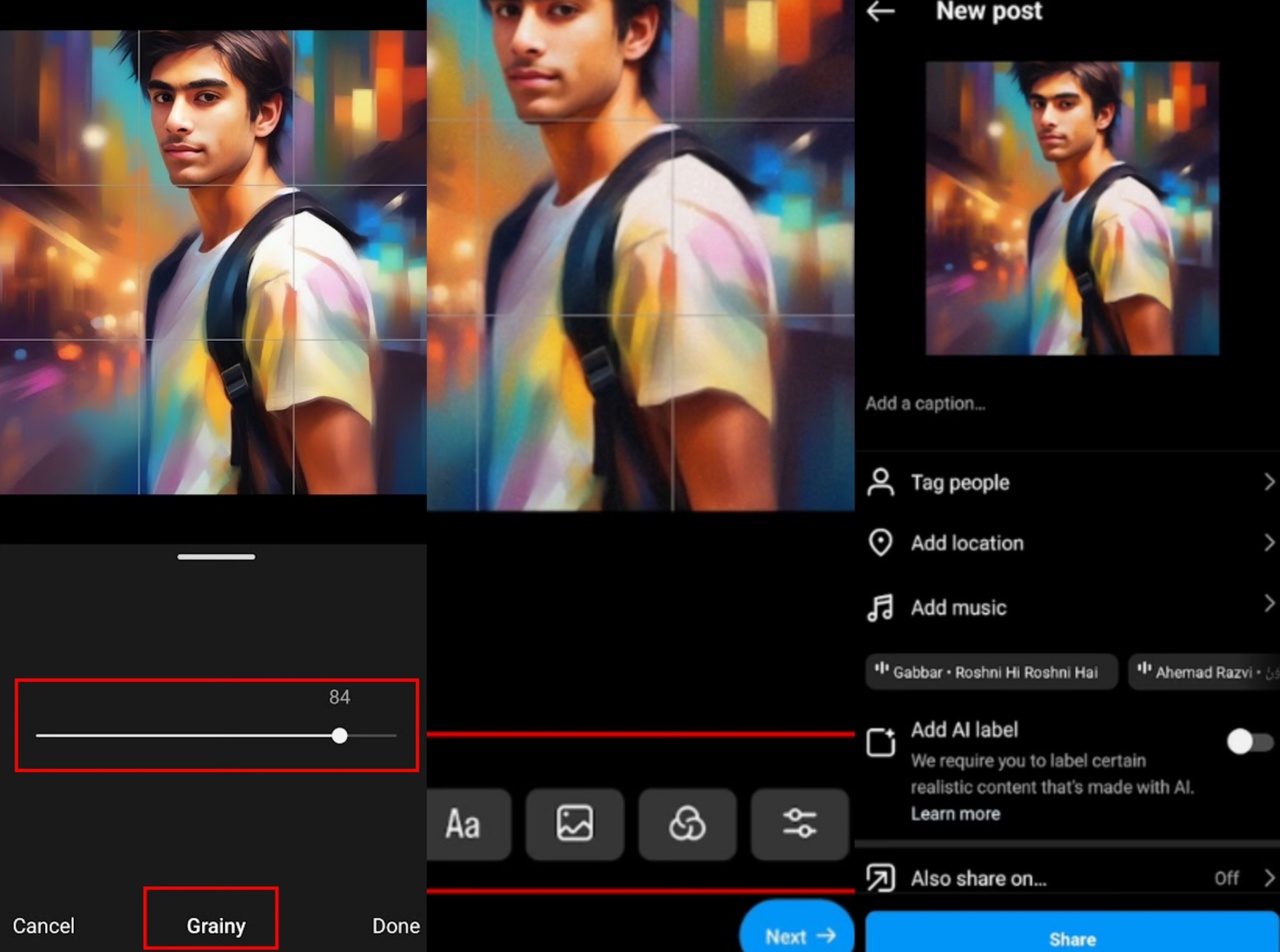Open the sticker/image overlay tool
The width and height of the screenshot is (1280, 952).
pyautogui.click(x=575, y=824)
